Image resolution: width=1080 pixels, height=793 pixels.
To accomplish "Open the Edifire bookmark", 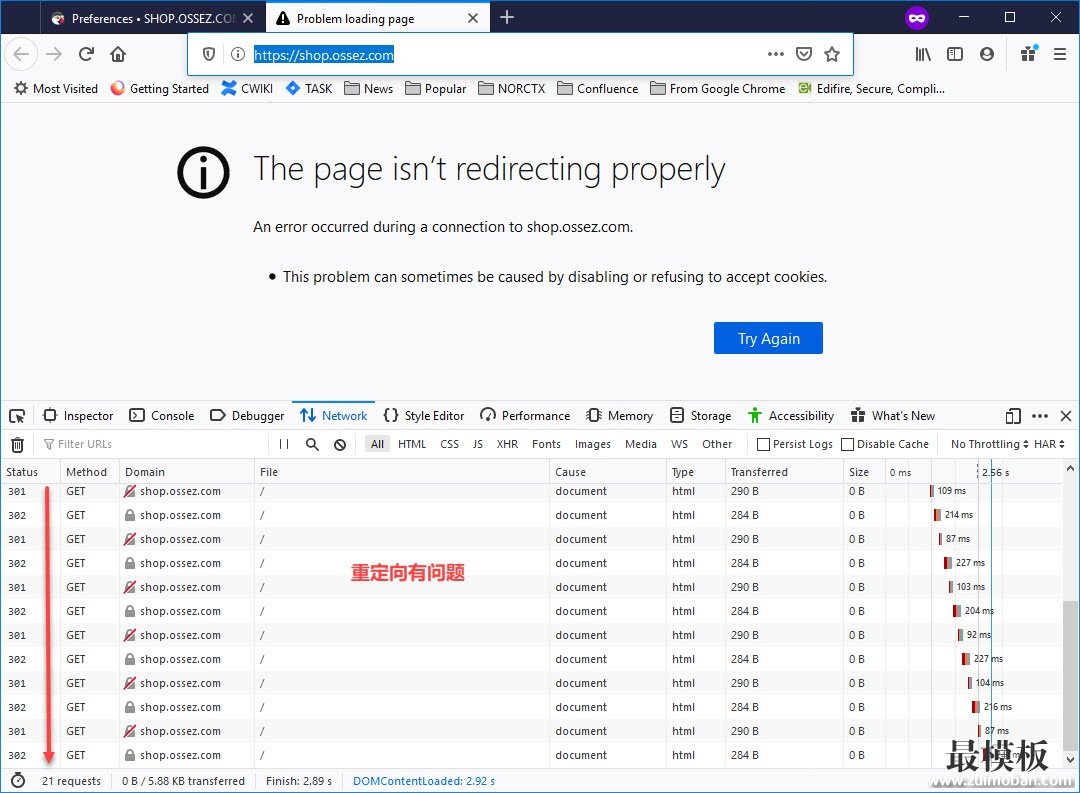I will [x=871, y=89].
